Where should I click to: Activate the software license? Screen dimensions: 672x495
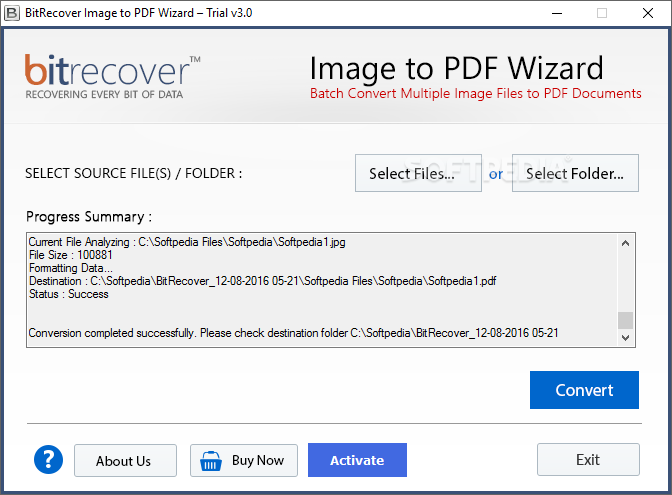pyautogui.click(x=357, y=460)
